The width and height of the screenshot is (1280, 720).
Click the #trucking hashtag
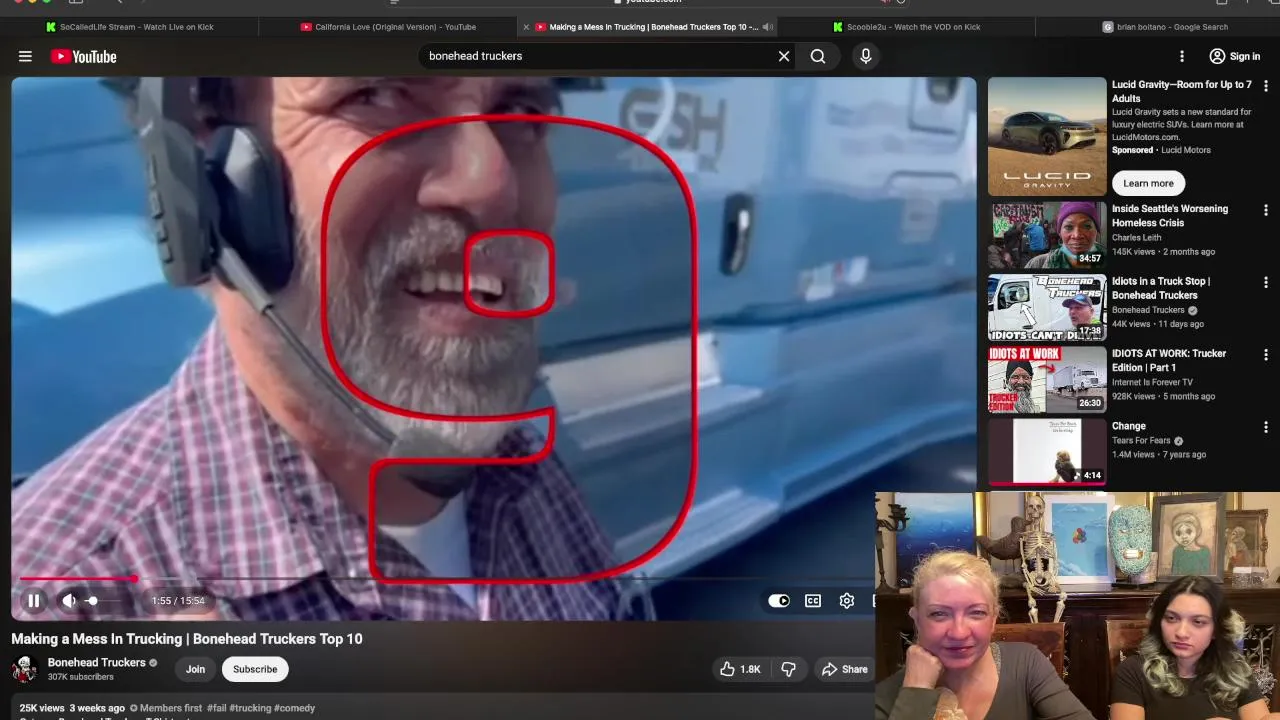pyautogui.click(x=250, y=708)
